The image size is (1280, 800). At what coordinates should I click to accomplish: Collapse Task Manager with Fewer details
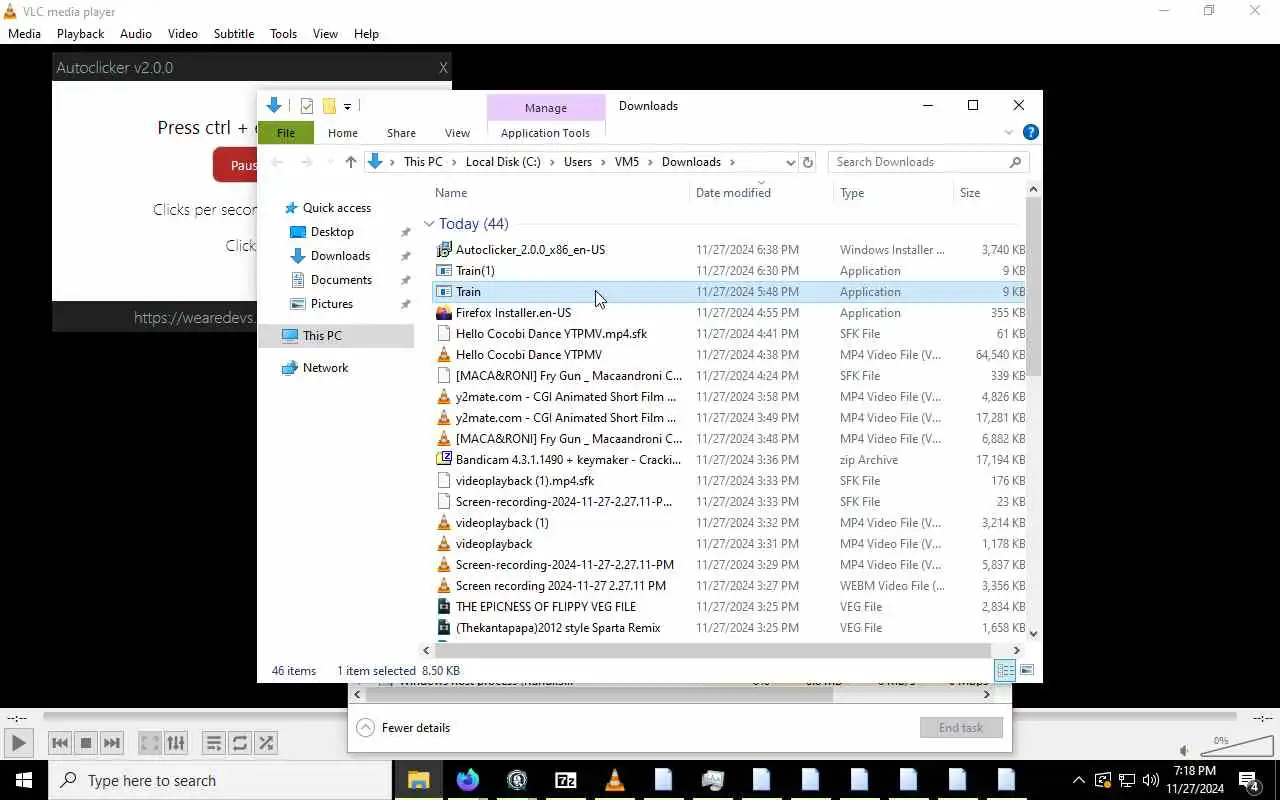403,728
